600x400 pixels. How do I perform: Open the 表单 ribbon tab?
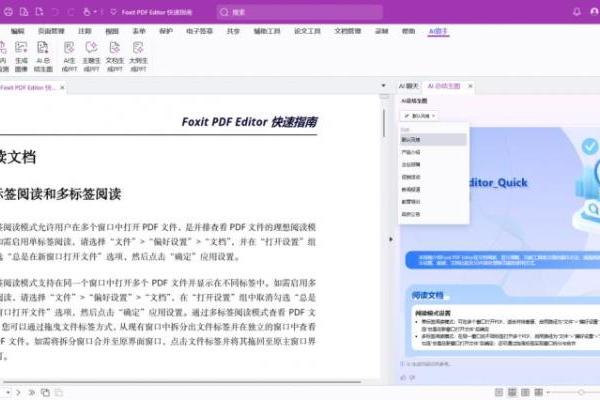tap(139, 31)
